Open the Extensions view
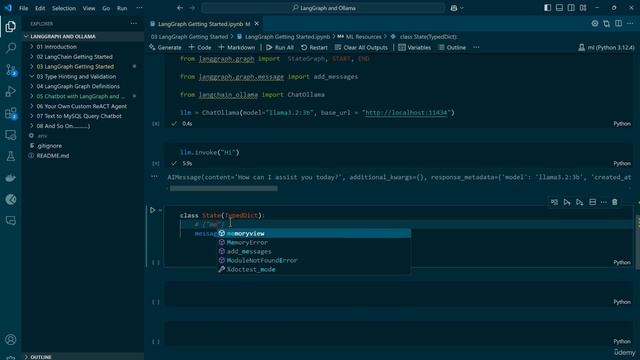 [x=11, y=113]
